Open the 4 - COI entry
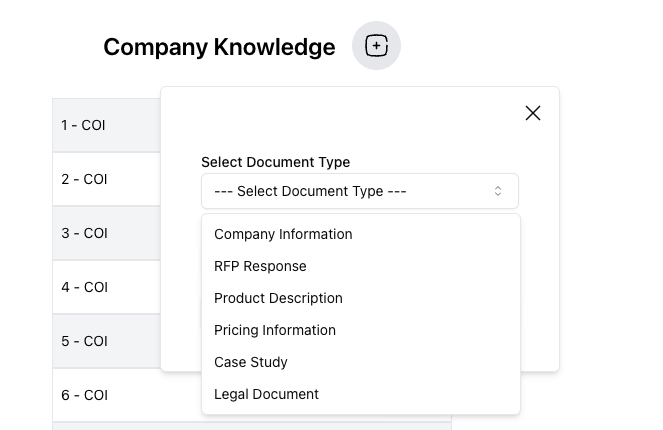The height and width of the screenshot is (430, 663). [107, 287]
